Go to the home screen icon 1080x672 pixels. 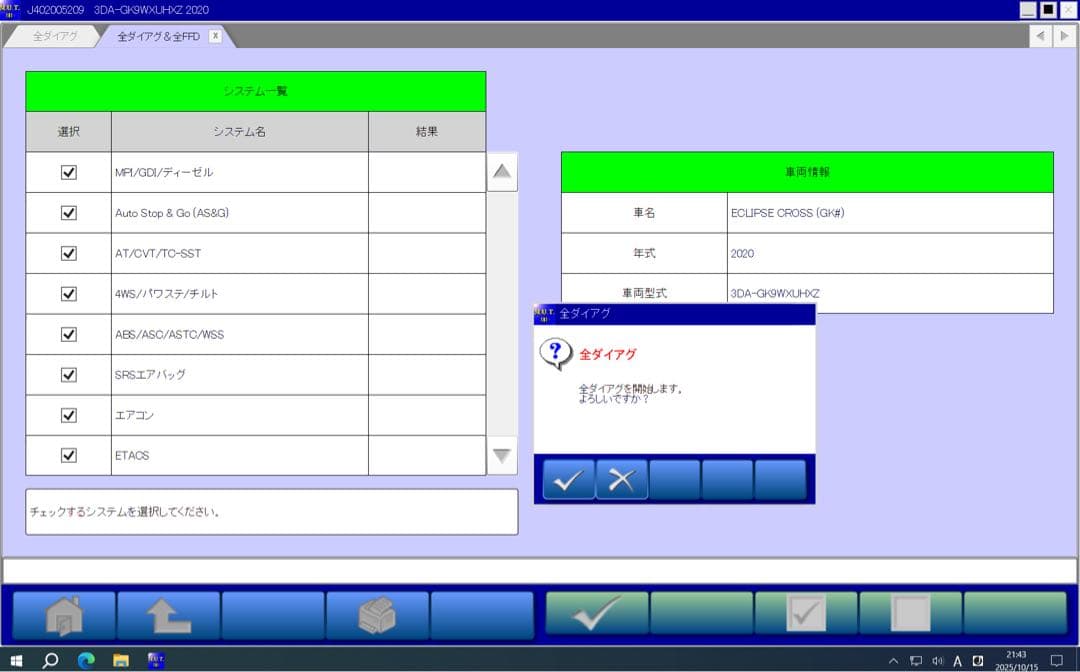64,614
